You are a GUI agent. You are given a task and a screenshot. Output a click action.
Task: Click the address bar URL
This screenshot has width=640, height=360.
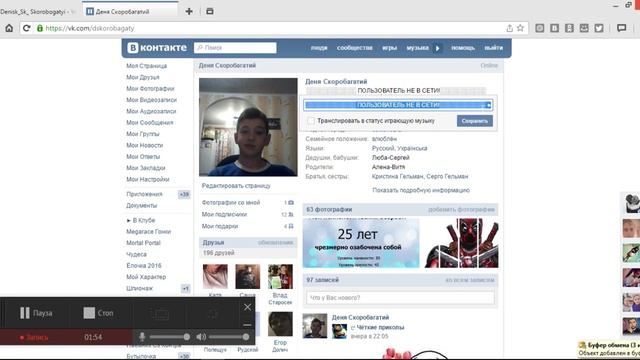point(90,28)
